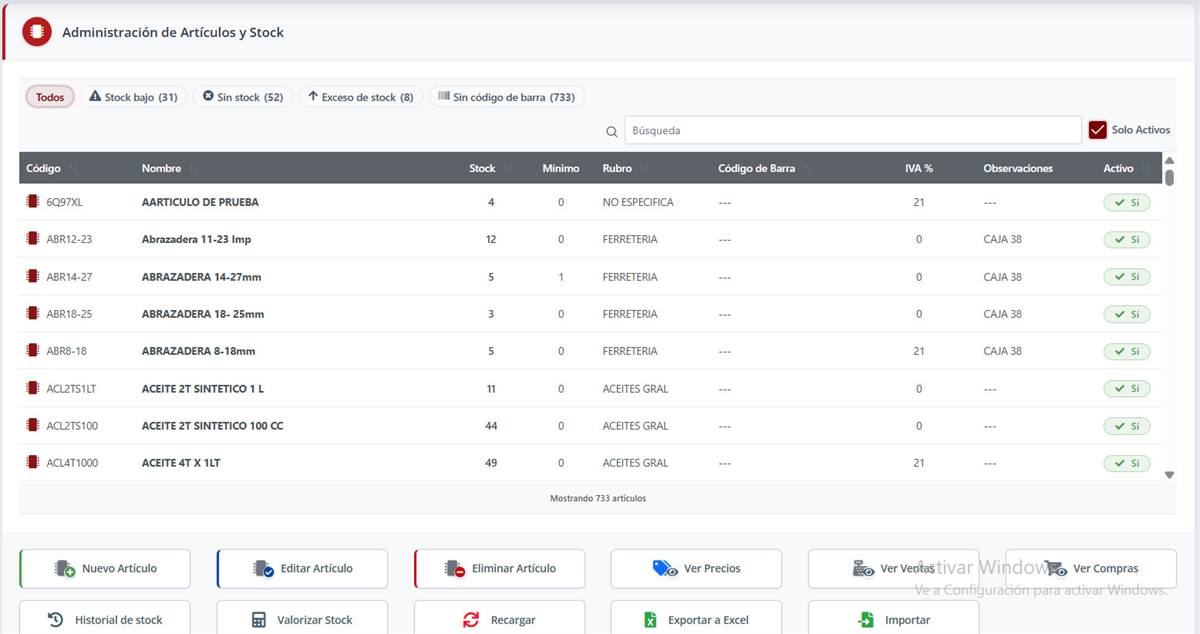
Task: Filter by Sin código de barra (733)
Action: coord(506,97)
